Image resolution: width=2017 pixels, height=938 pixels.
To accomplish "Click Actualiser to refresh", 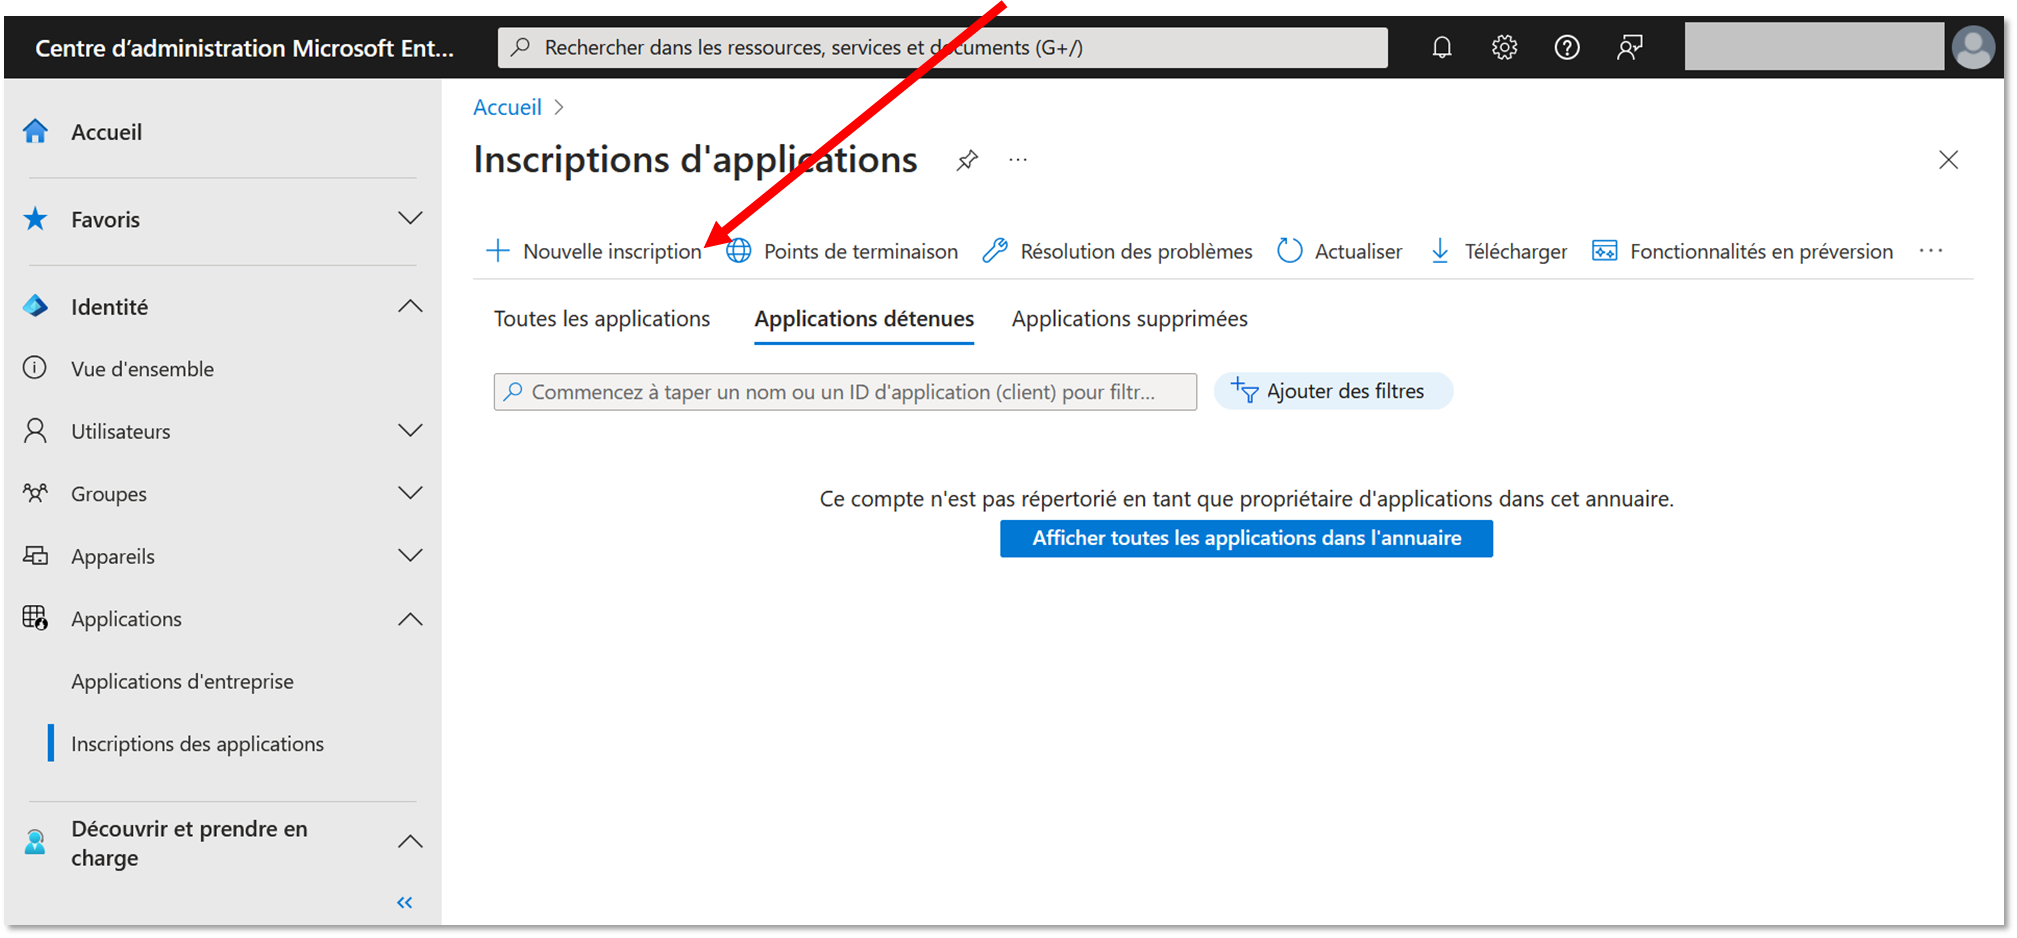I will pos(1340,251).
